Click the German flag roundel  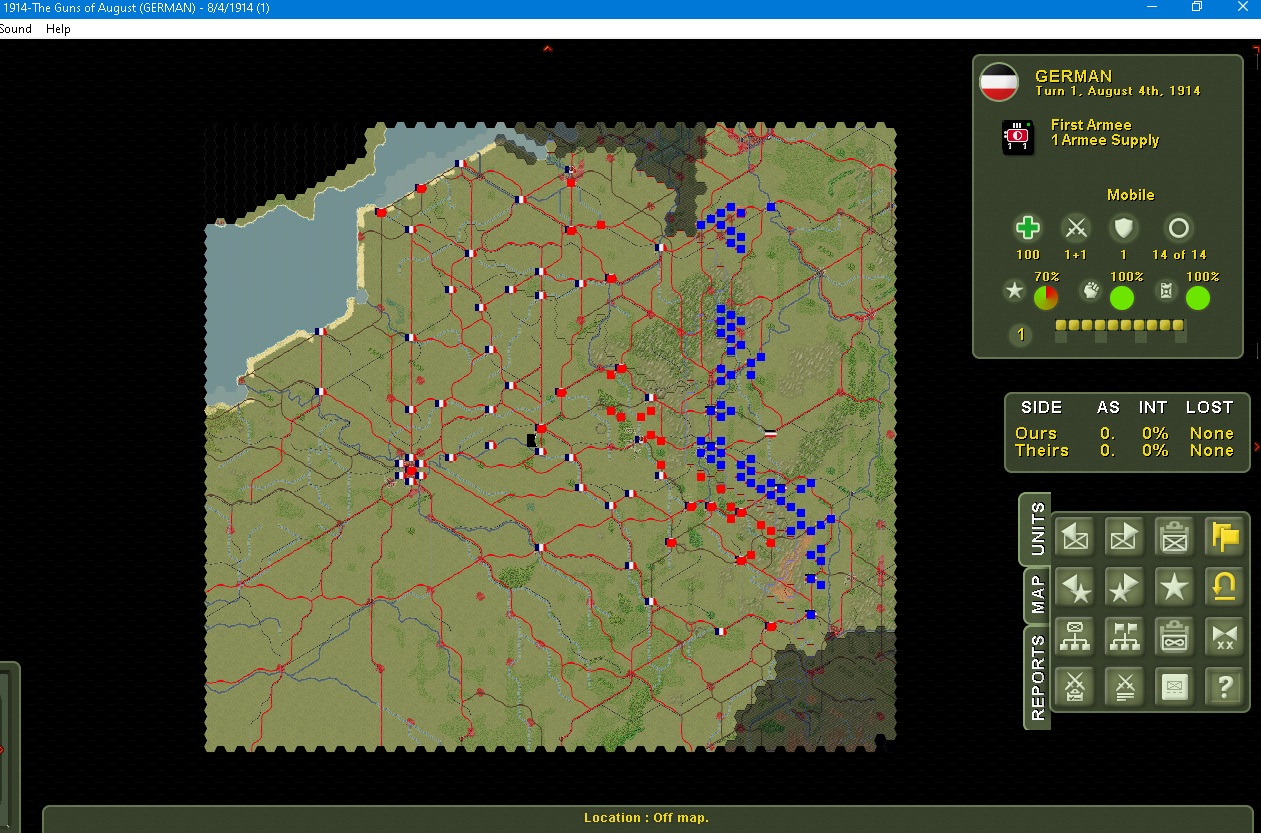998,82
